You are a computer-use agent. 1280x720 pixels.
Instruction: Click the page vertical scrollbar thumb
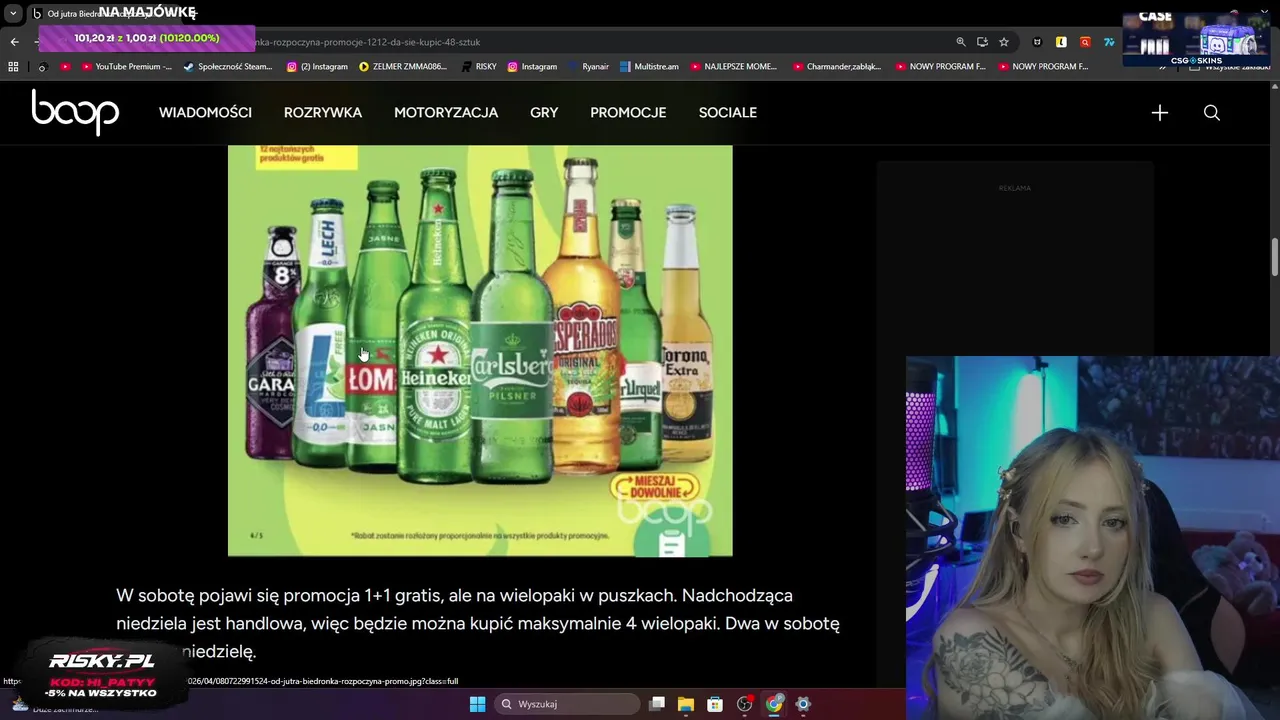tap(1275, 257)
